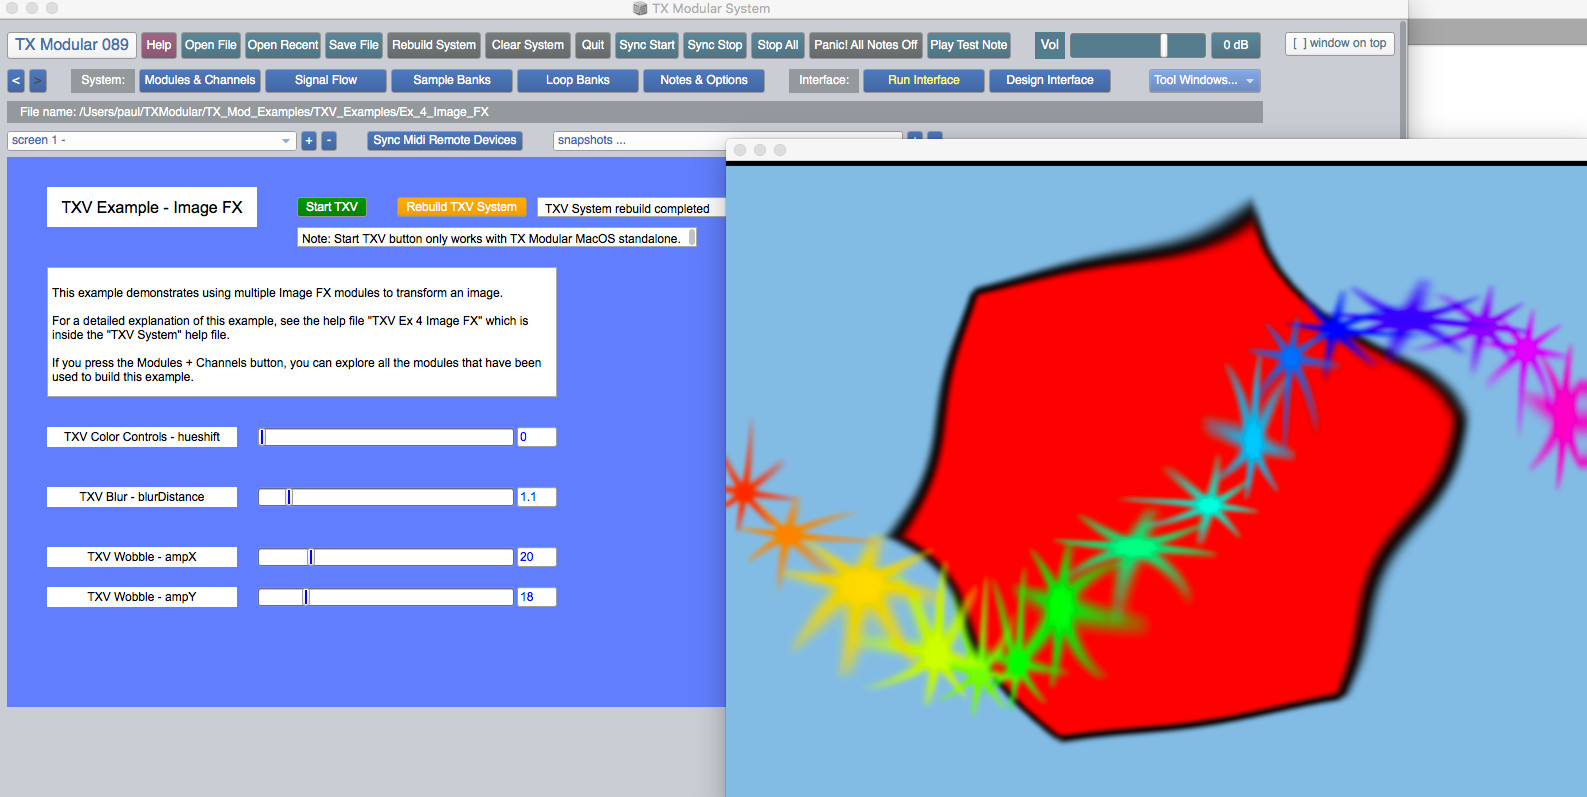Click the back arrow navigation button
Screen dimensions: 1587x797
pos(16,80)
